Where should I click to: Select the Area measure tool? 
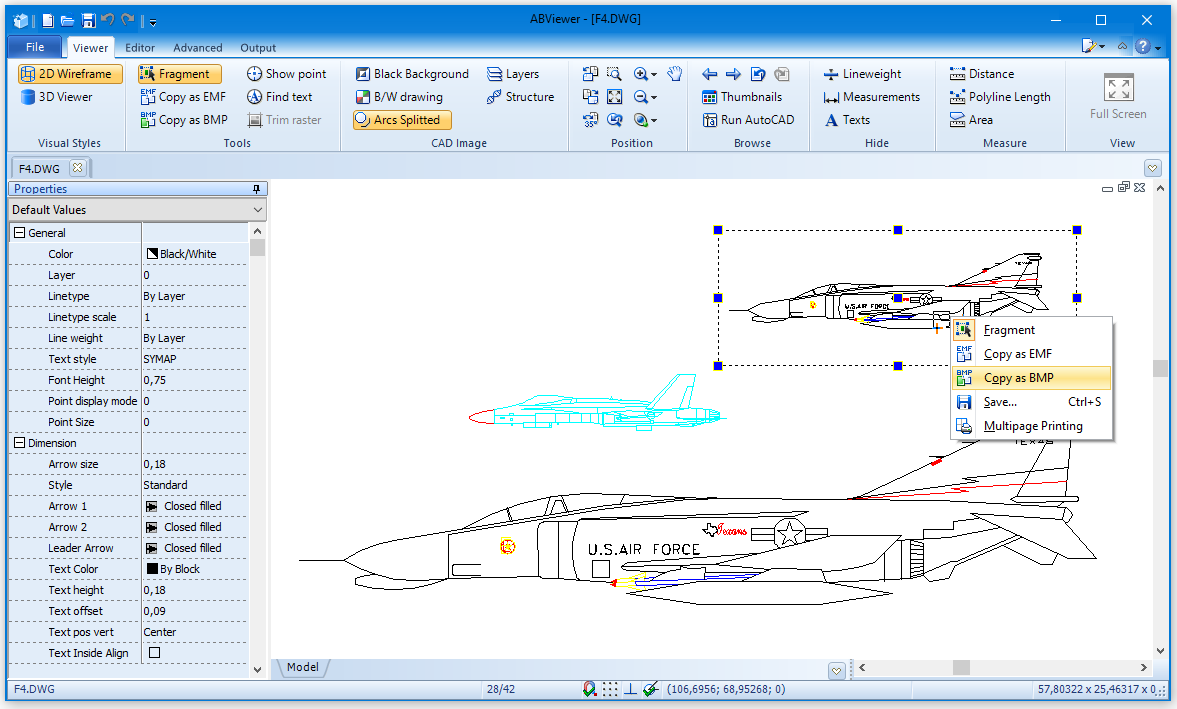click(x=971, y=120)
